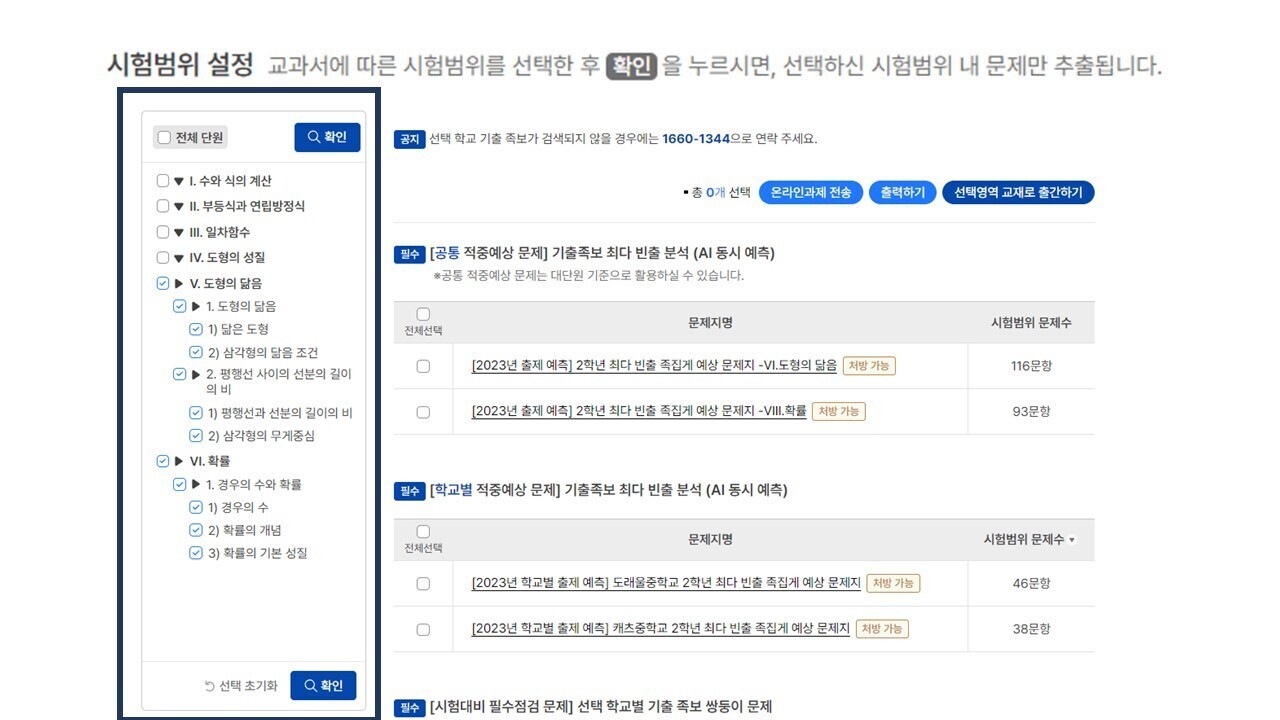Check the 전체 단원 checkbox
This screenshot has width=1280, height=720.
[x=164, y=138]
